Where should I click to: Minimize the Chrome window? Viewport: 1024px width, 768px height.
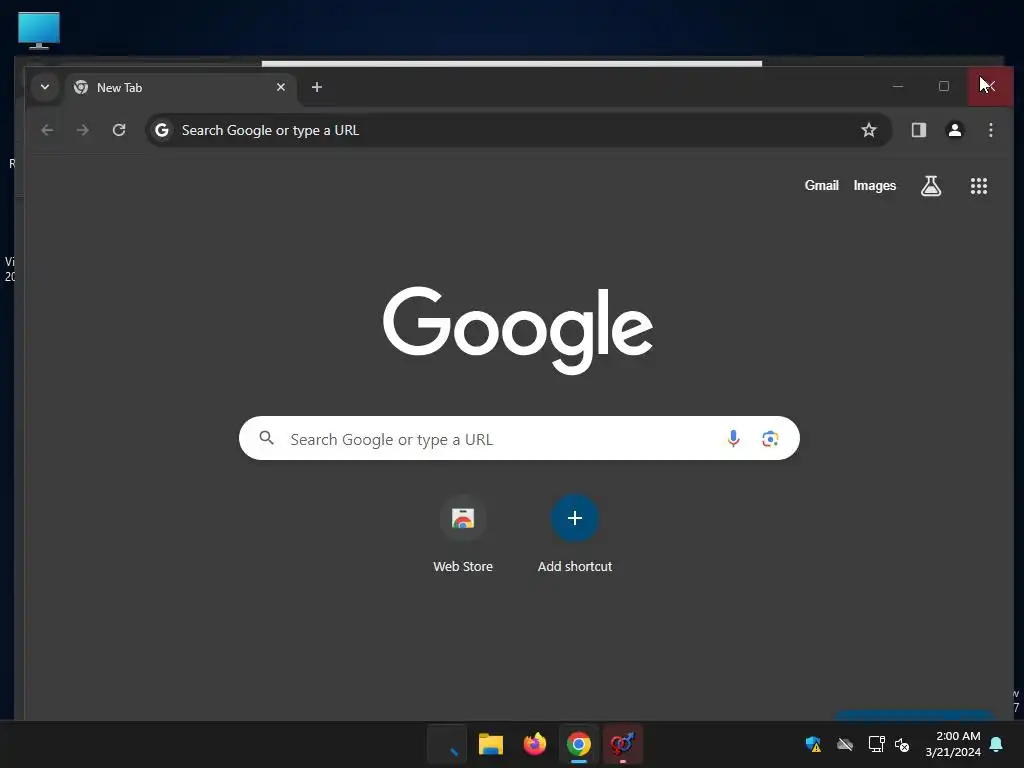898,86
